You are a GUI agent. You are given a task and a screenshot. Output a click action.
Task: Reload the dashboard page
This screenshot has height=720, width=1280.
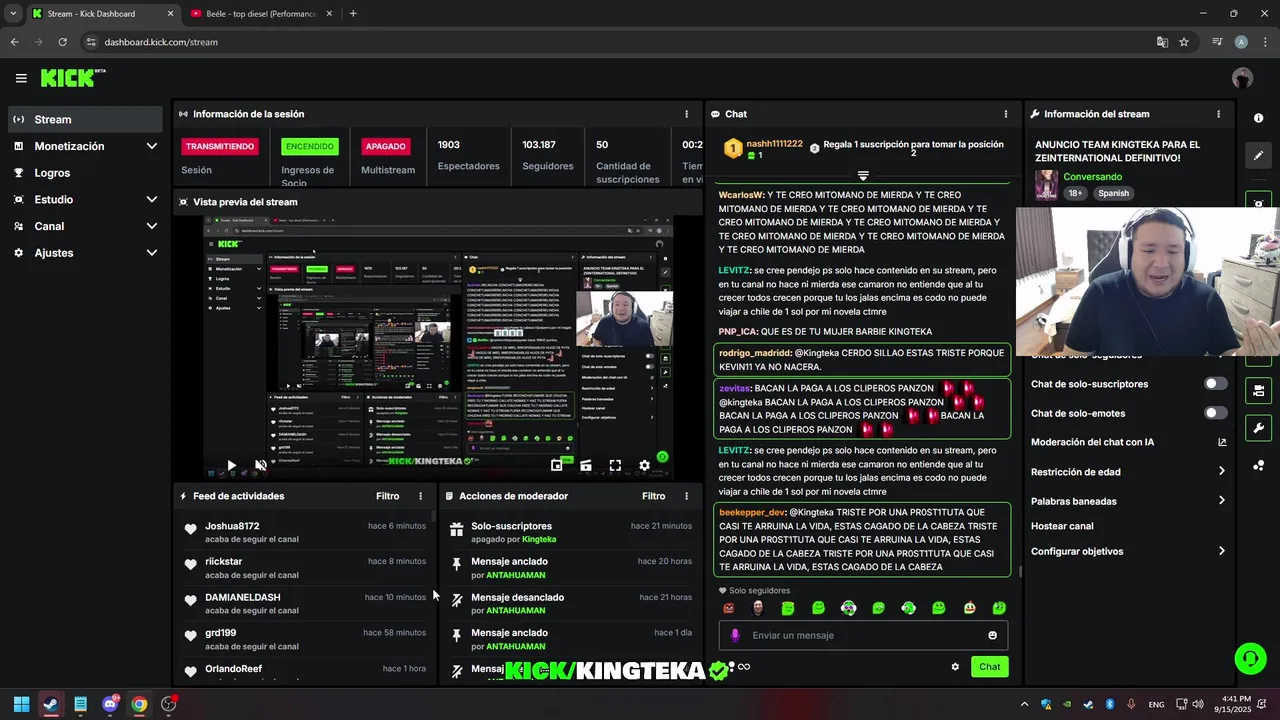click(x=62, y=42)
